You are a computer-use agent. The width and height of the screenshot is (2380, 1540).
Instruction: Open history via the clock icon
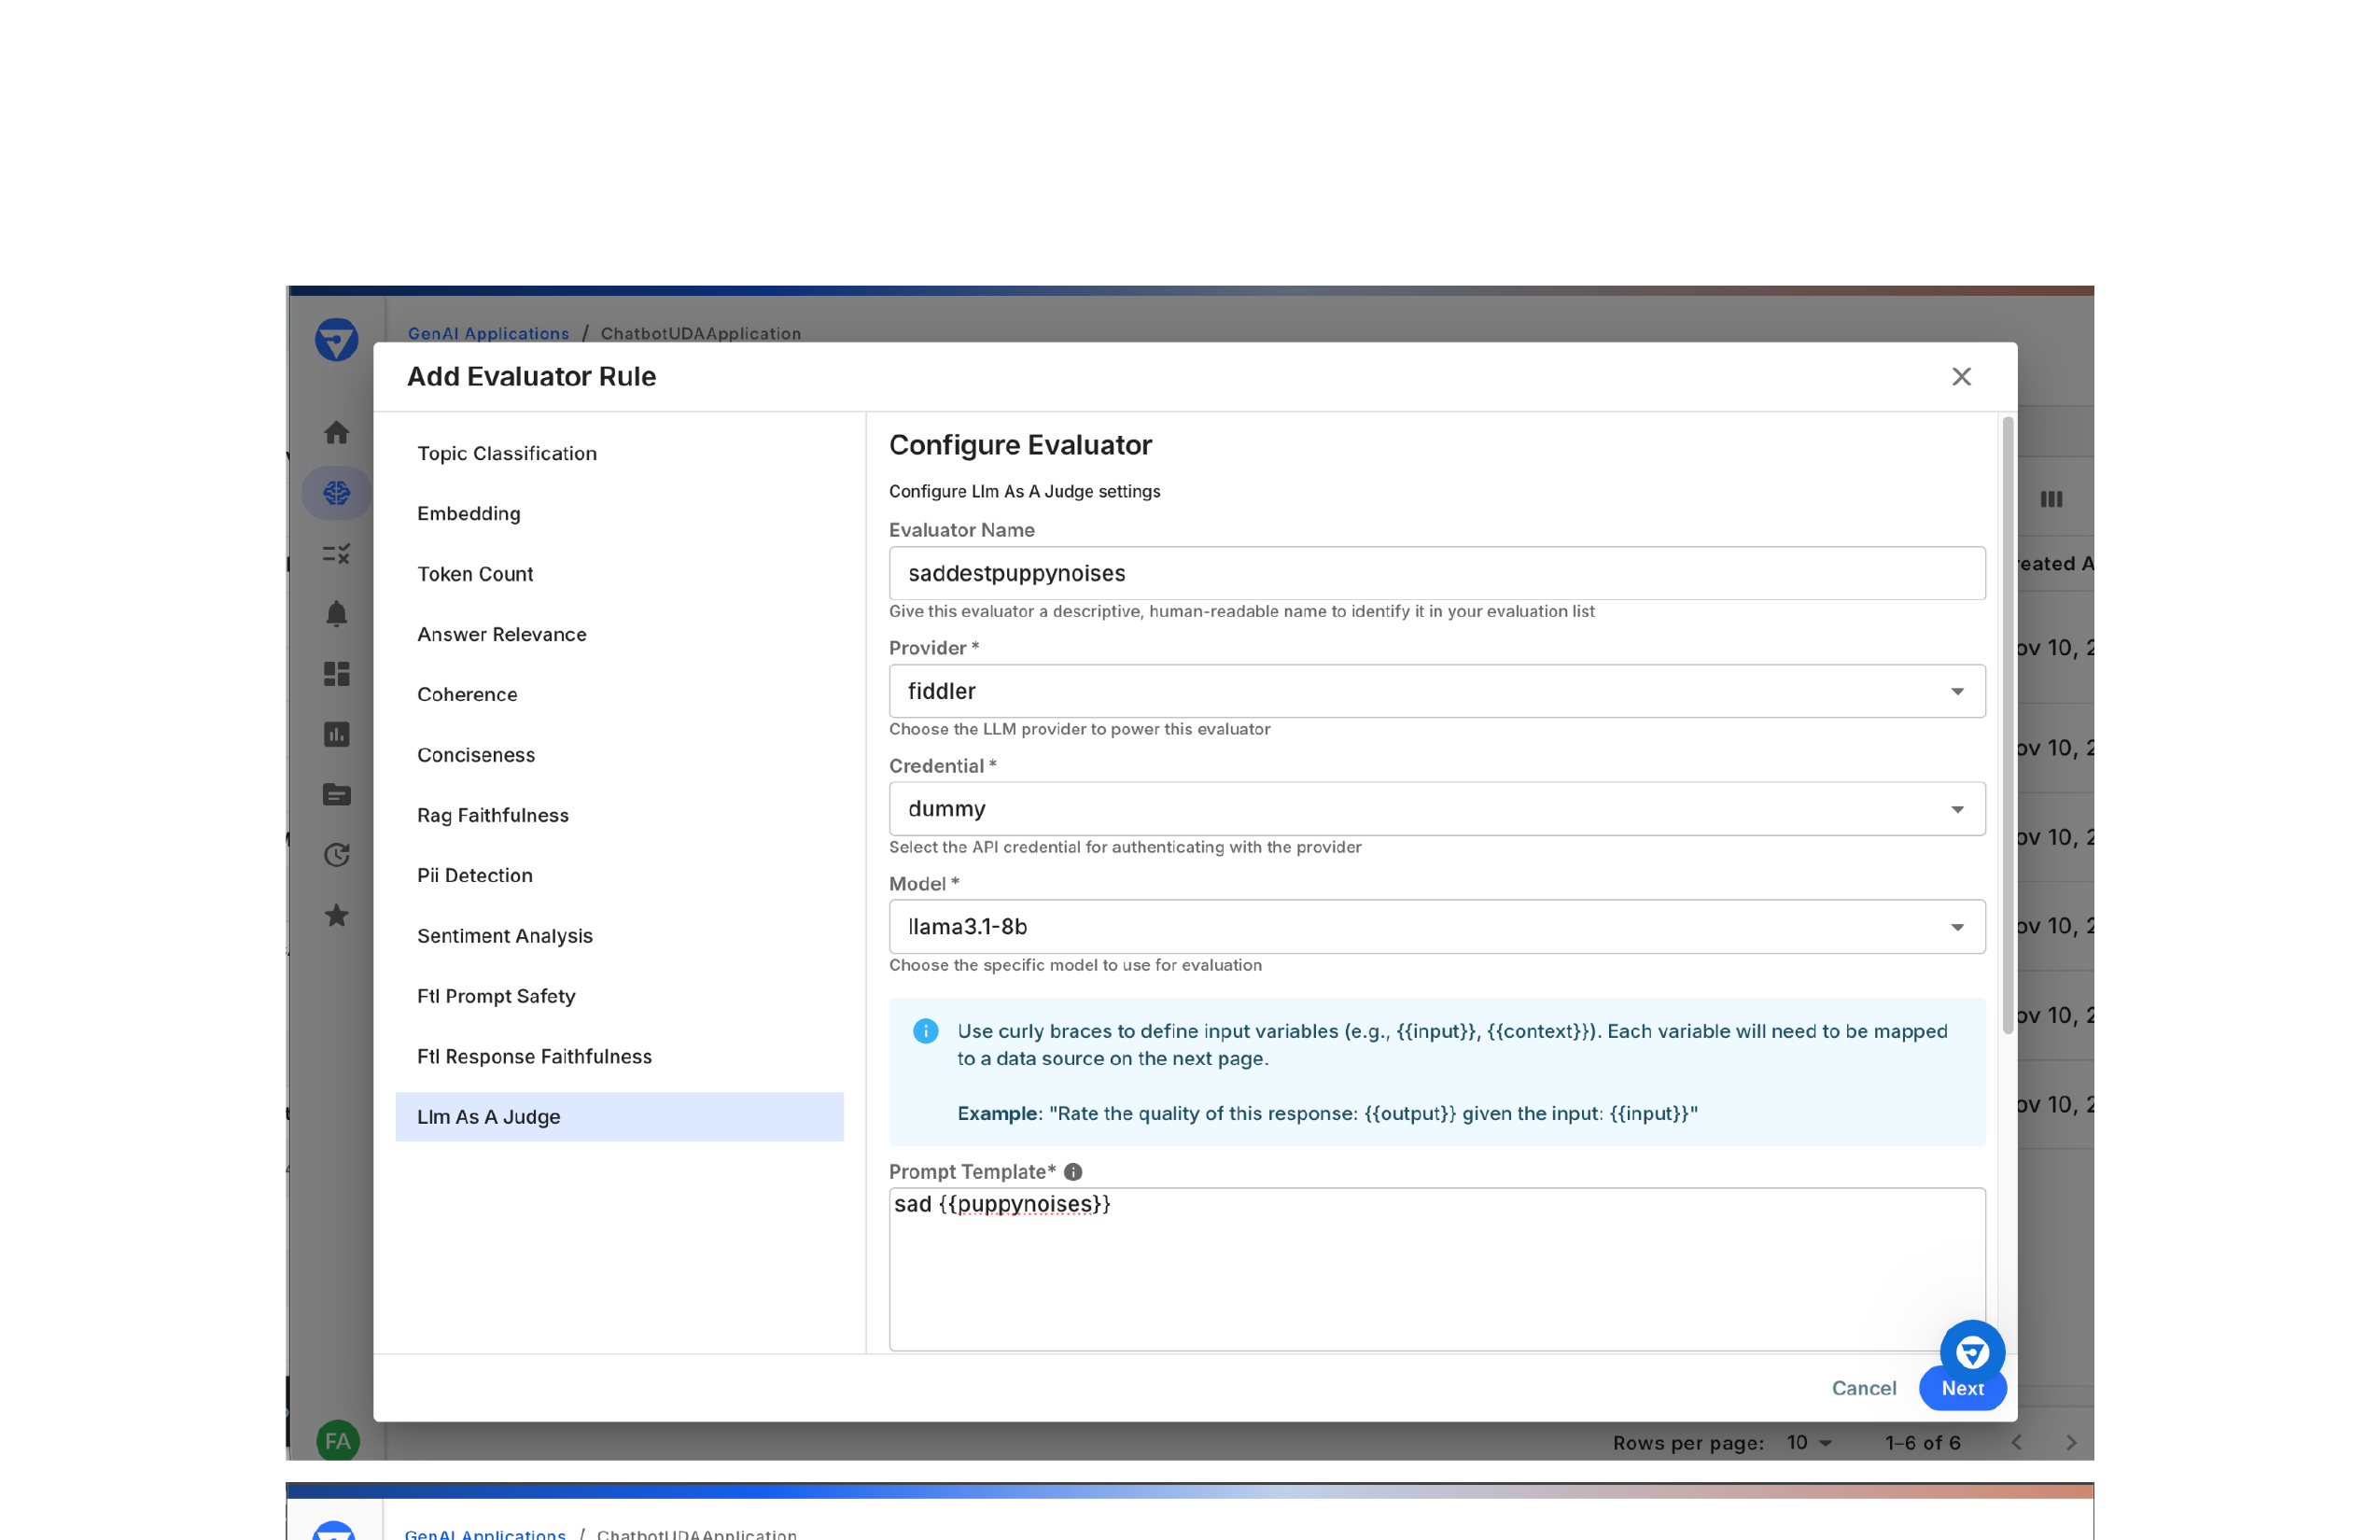click(336, 854)
